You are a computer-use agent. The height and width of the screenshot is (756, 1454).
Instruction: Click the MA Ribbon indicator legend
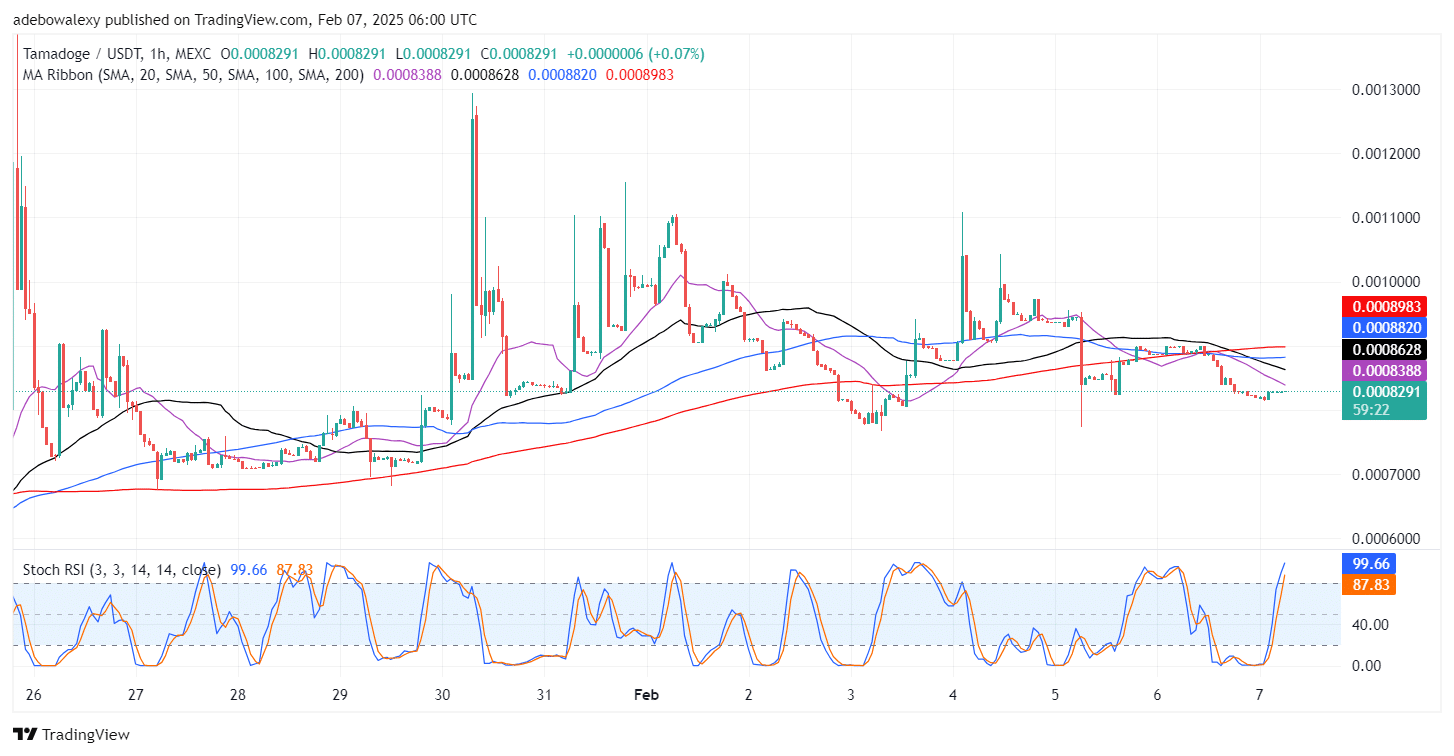pos(193,74)
